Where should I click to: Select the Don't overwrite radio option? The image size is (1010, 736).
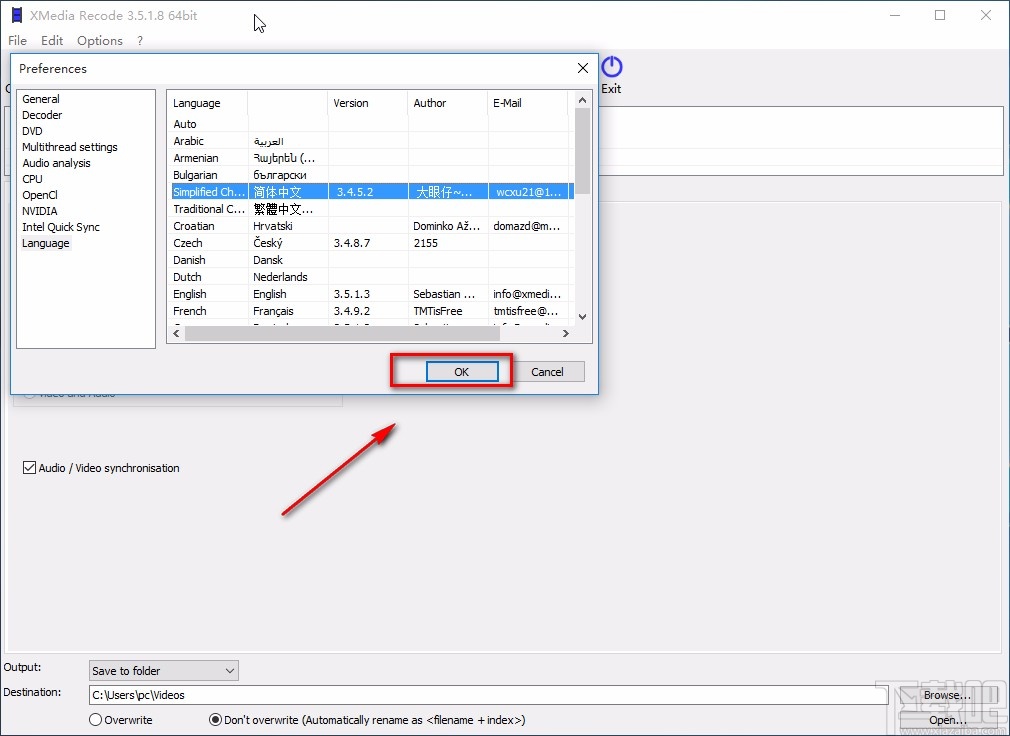click(x=215, y=719)
